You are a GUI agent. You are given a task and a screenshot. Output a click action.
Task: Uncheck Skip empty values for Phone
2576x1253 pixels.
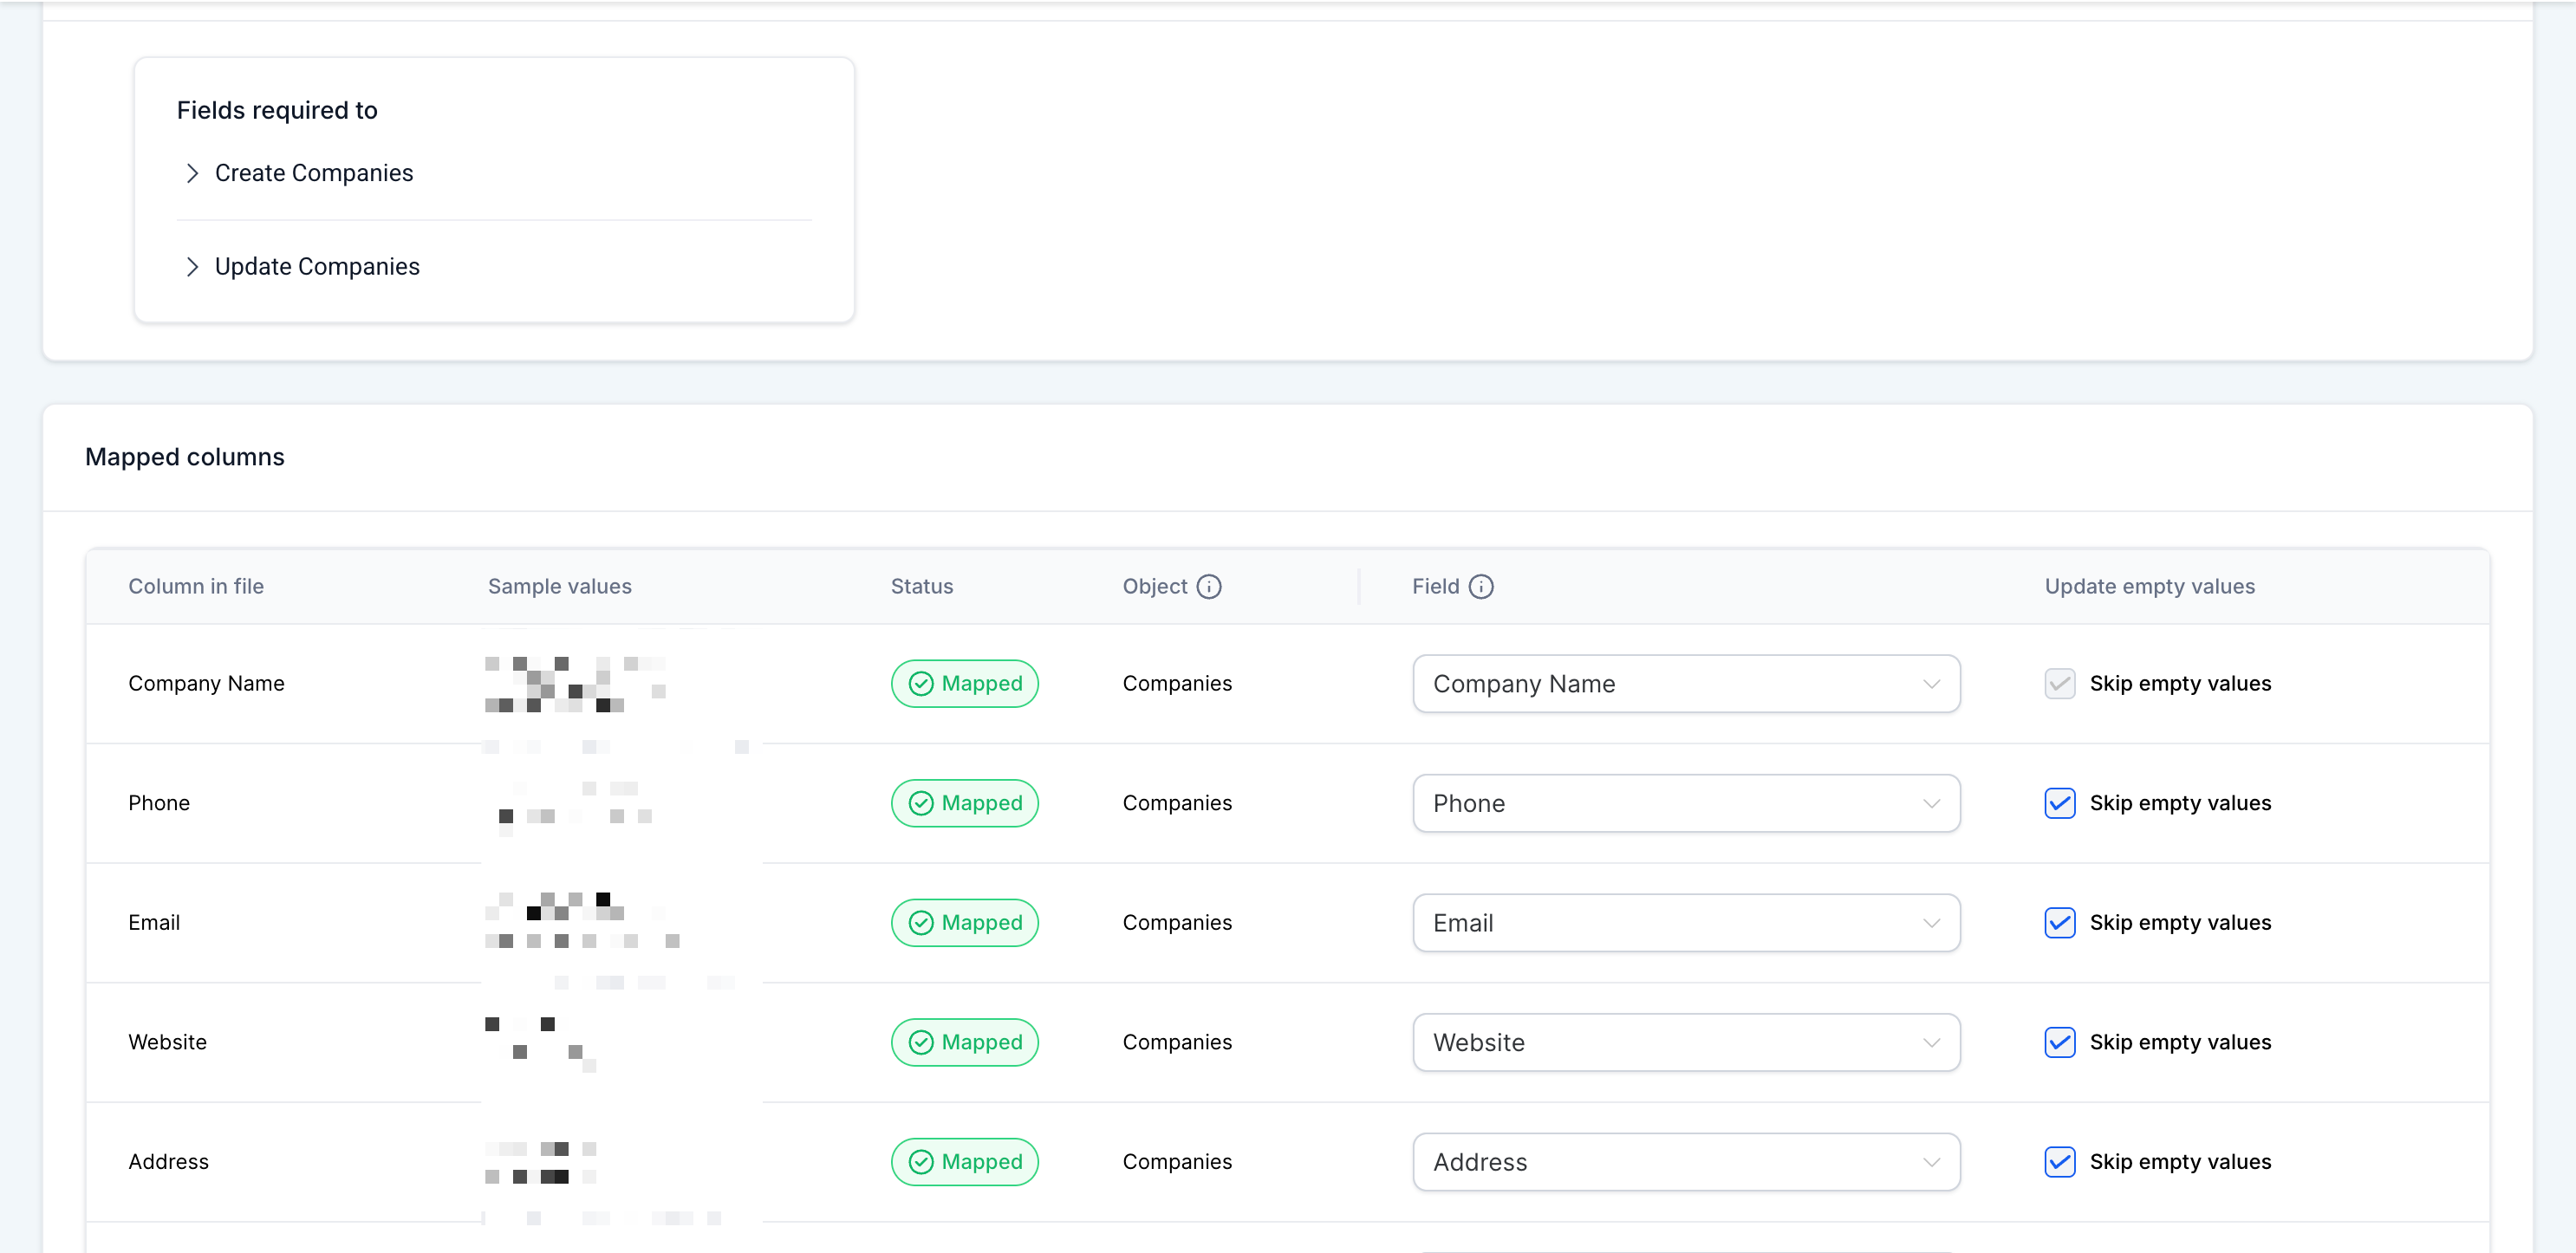click(x=2060, y=803)
